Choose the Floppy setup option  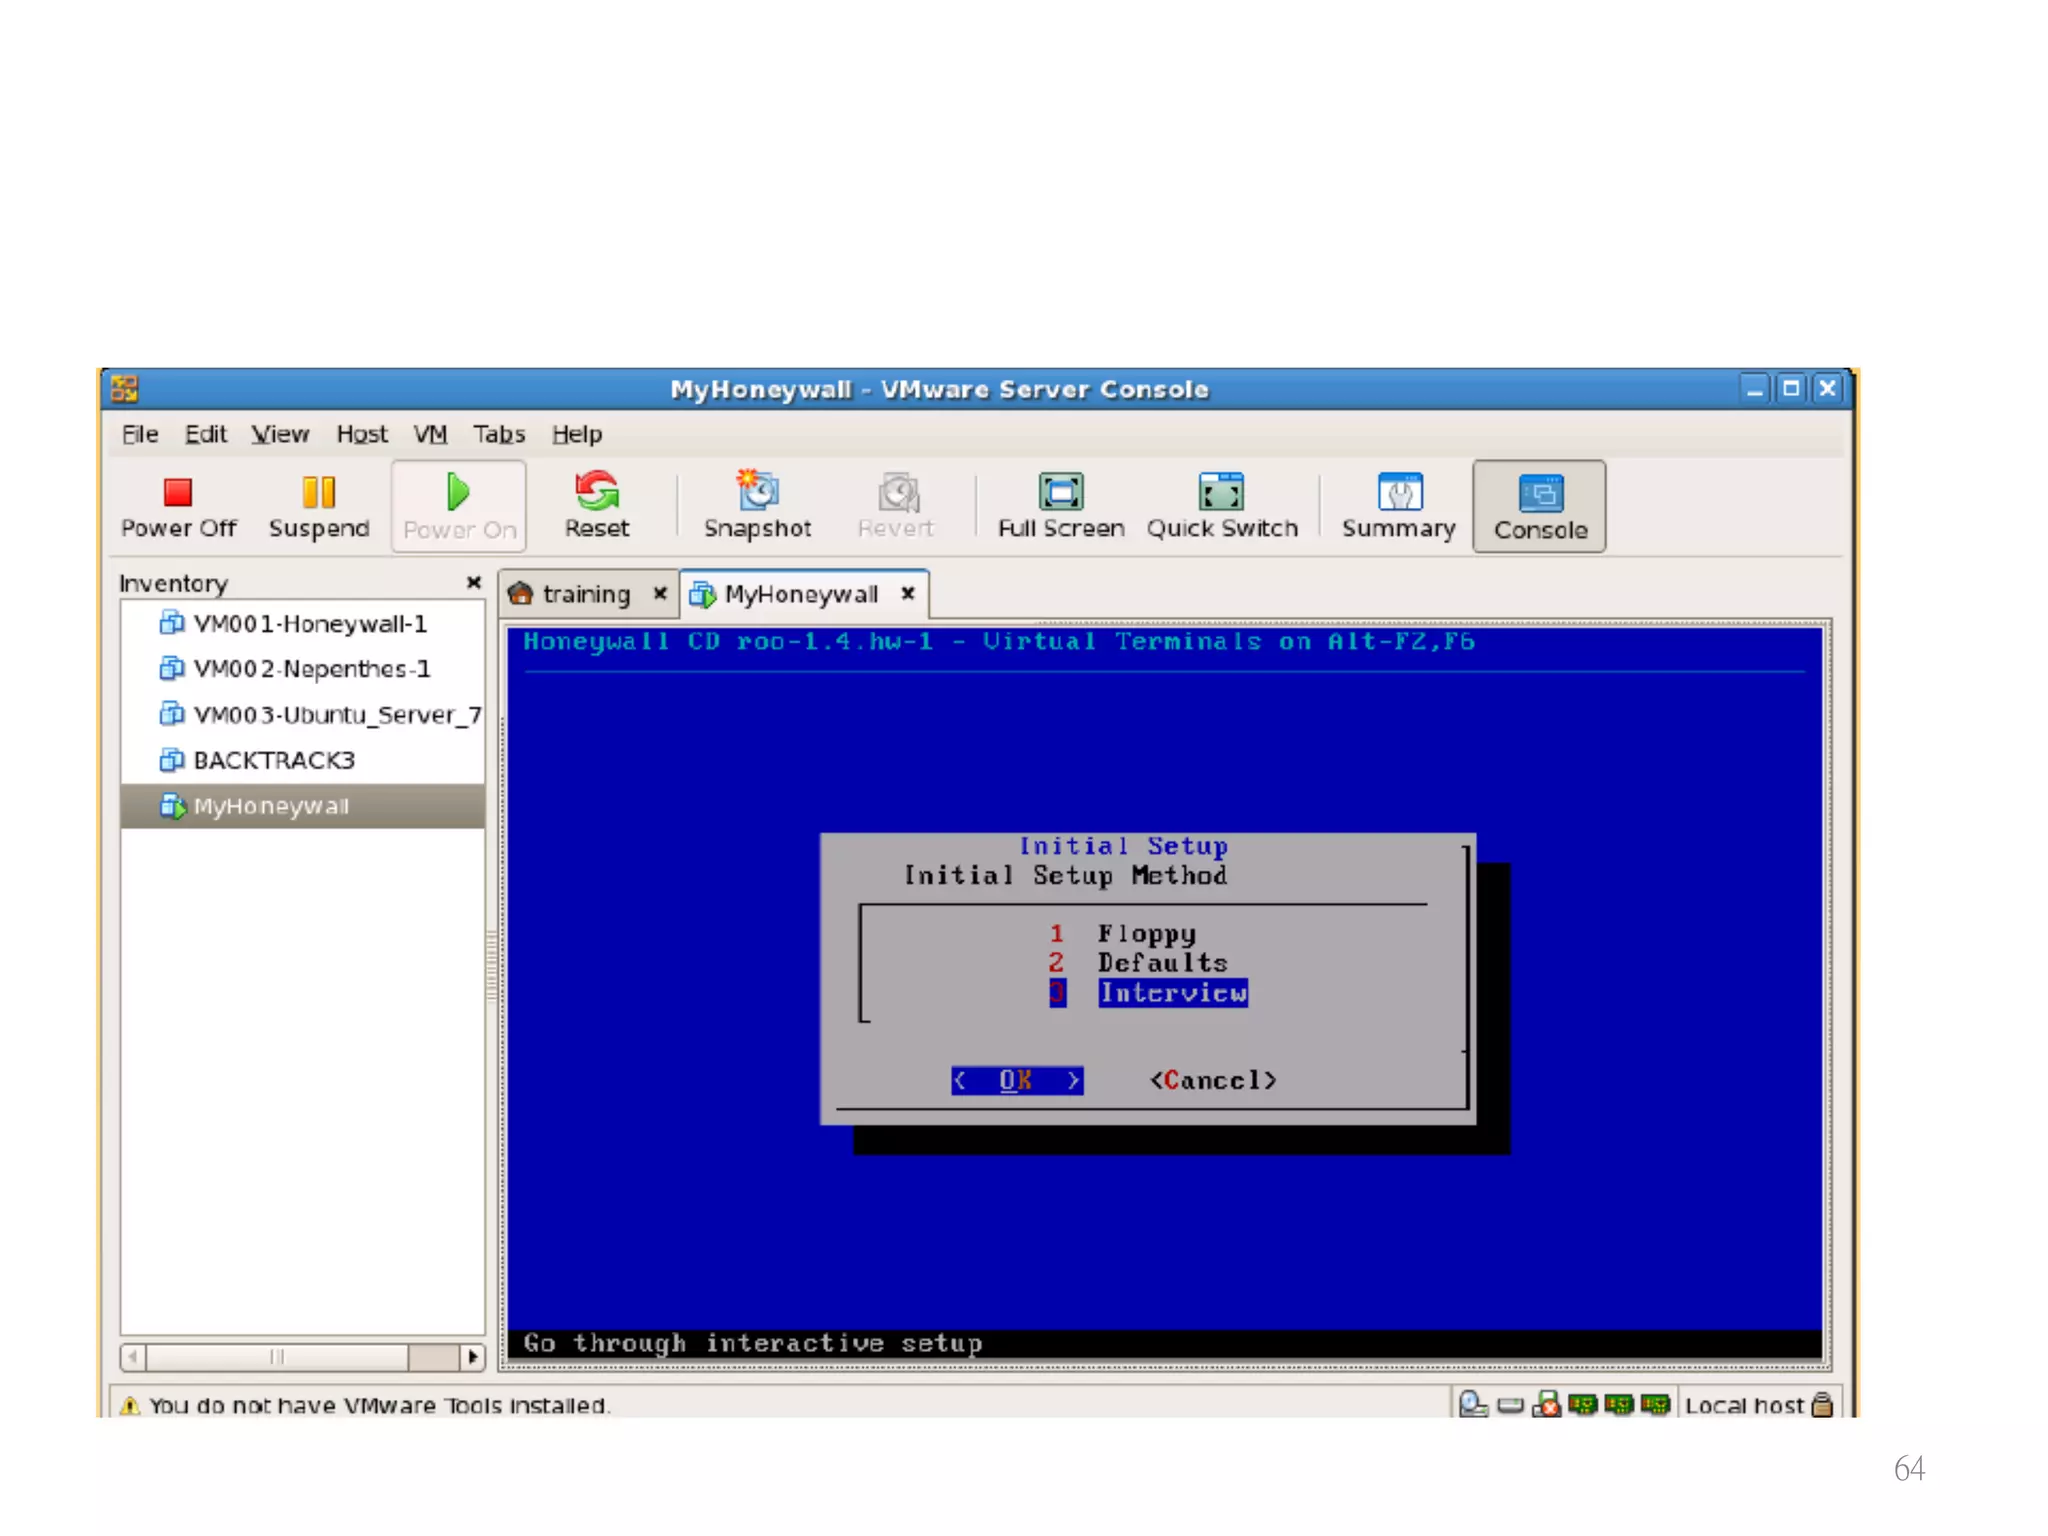tap(1146, 934)
